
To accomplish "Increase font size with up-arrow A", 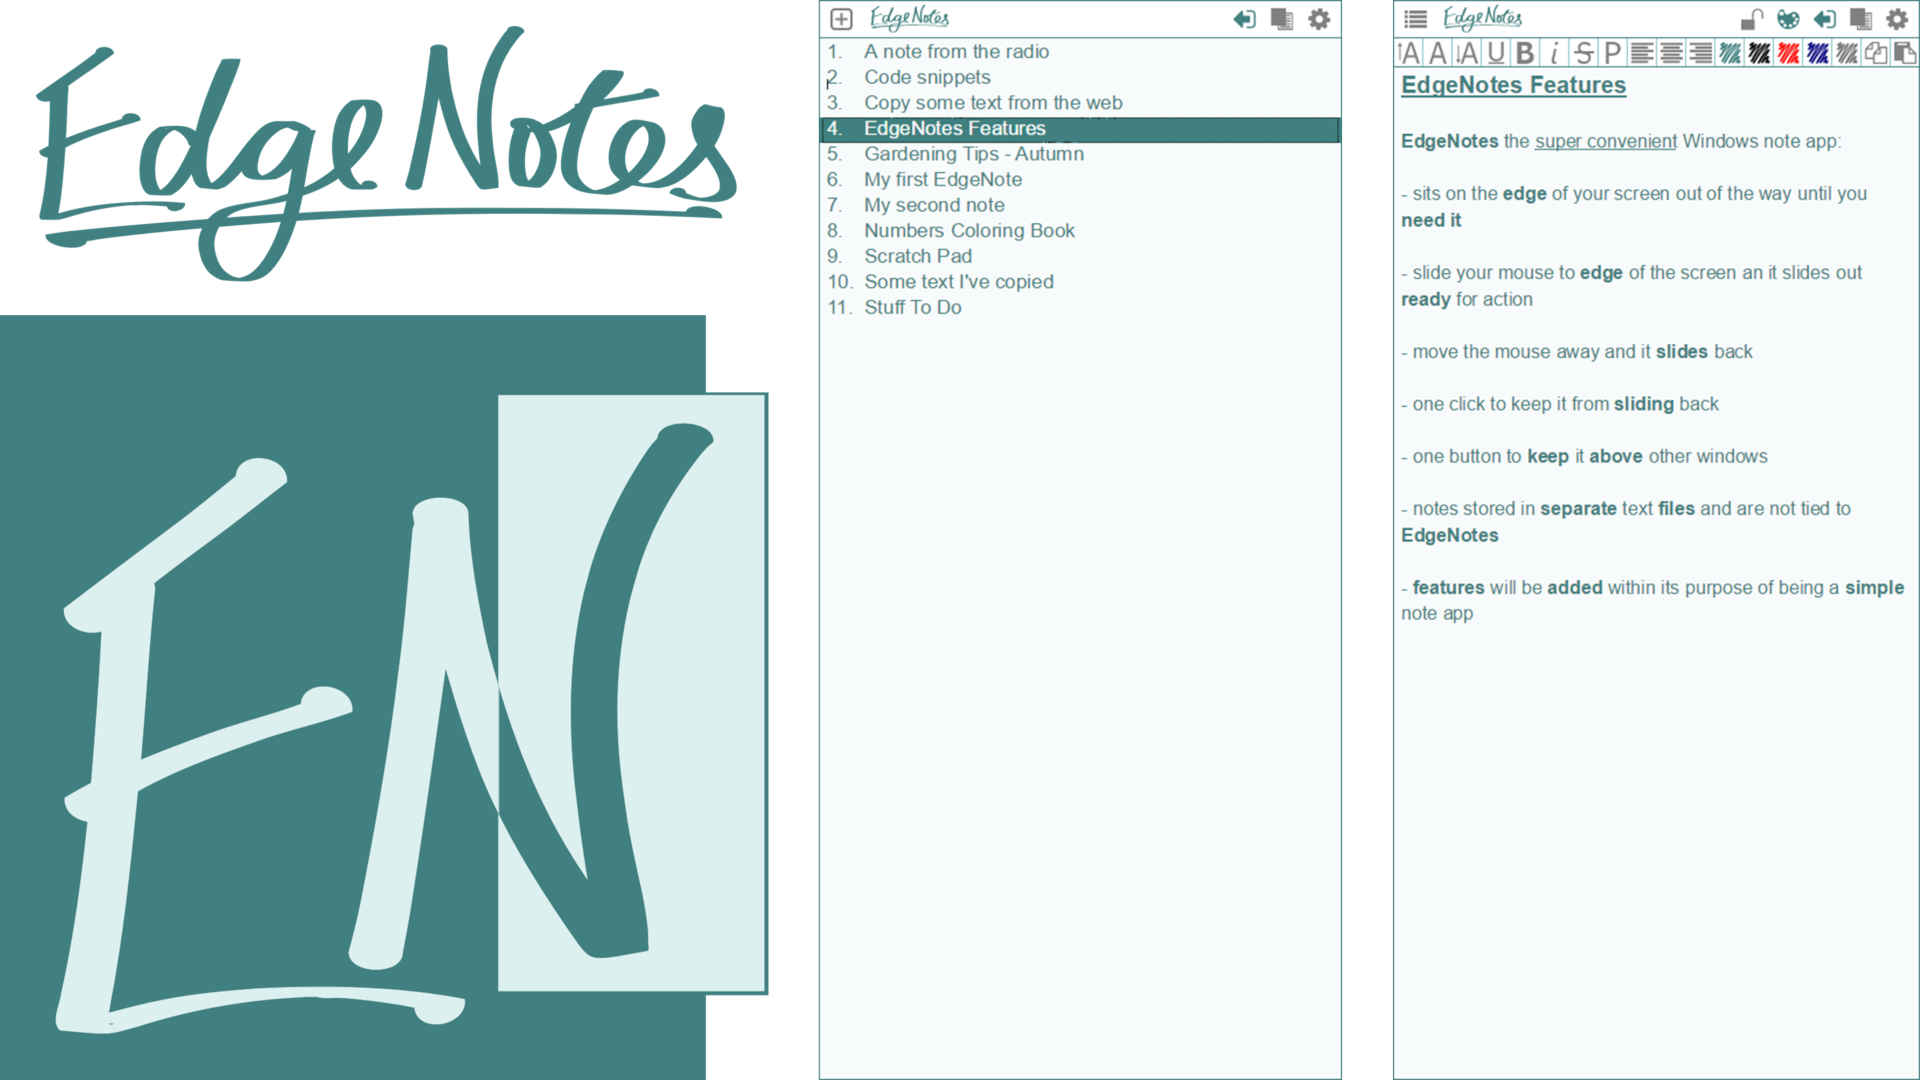I will pyautogui.click(x=1408, y=53).
